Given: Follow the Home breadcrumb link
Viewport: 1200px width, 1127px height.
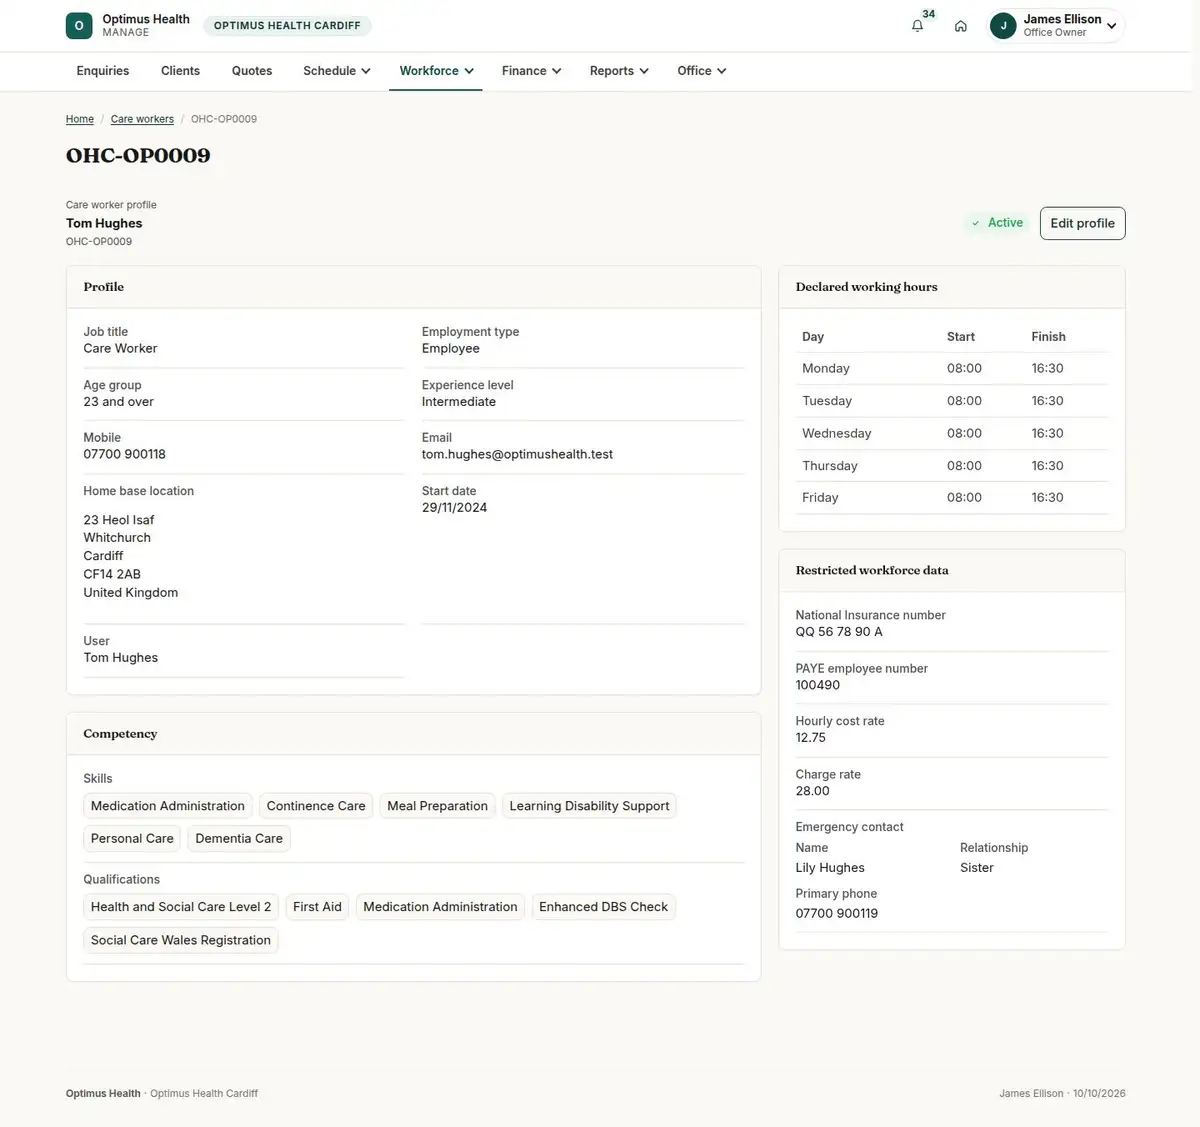Looking at the screenshot, I should 80,119.
